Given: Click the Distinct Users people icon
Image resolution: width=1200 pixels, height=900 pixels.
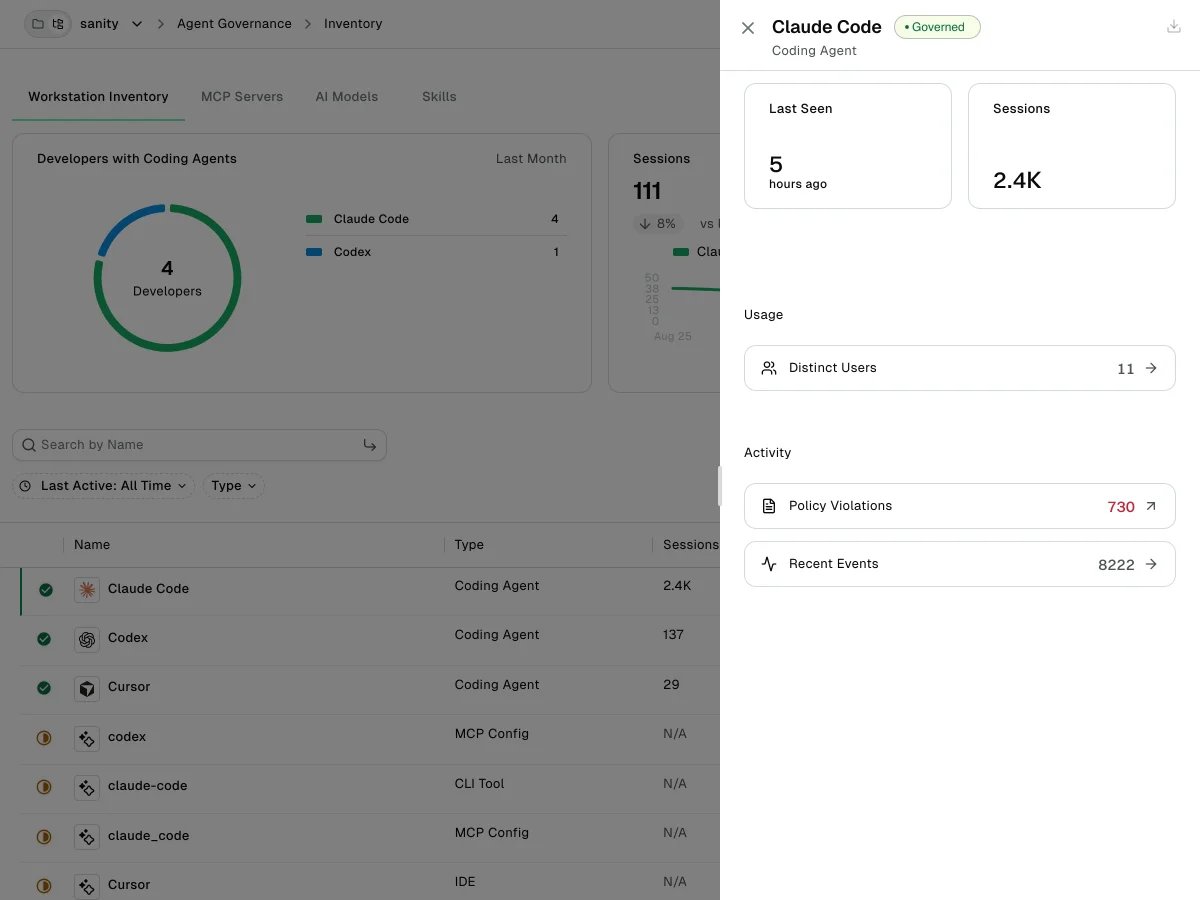Looking at the screenshot, I should pyautogui.click(x=769, y=368).
